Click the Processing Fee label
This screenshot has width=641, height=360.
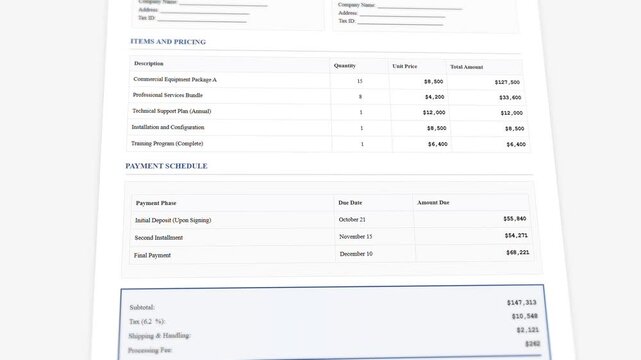coord(150,351)
